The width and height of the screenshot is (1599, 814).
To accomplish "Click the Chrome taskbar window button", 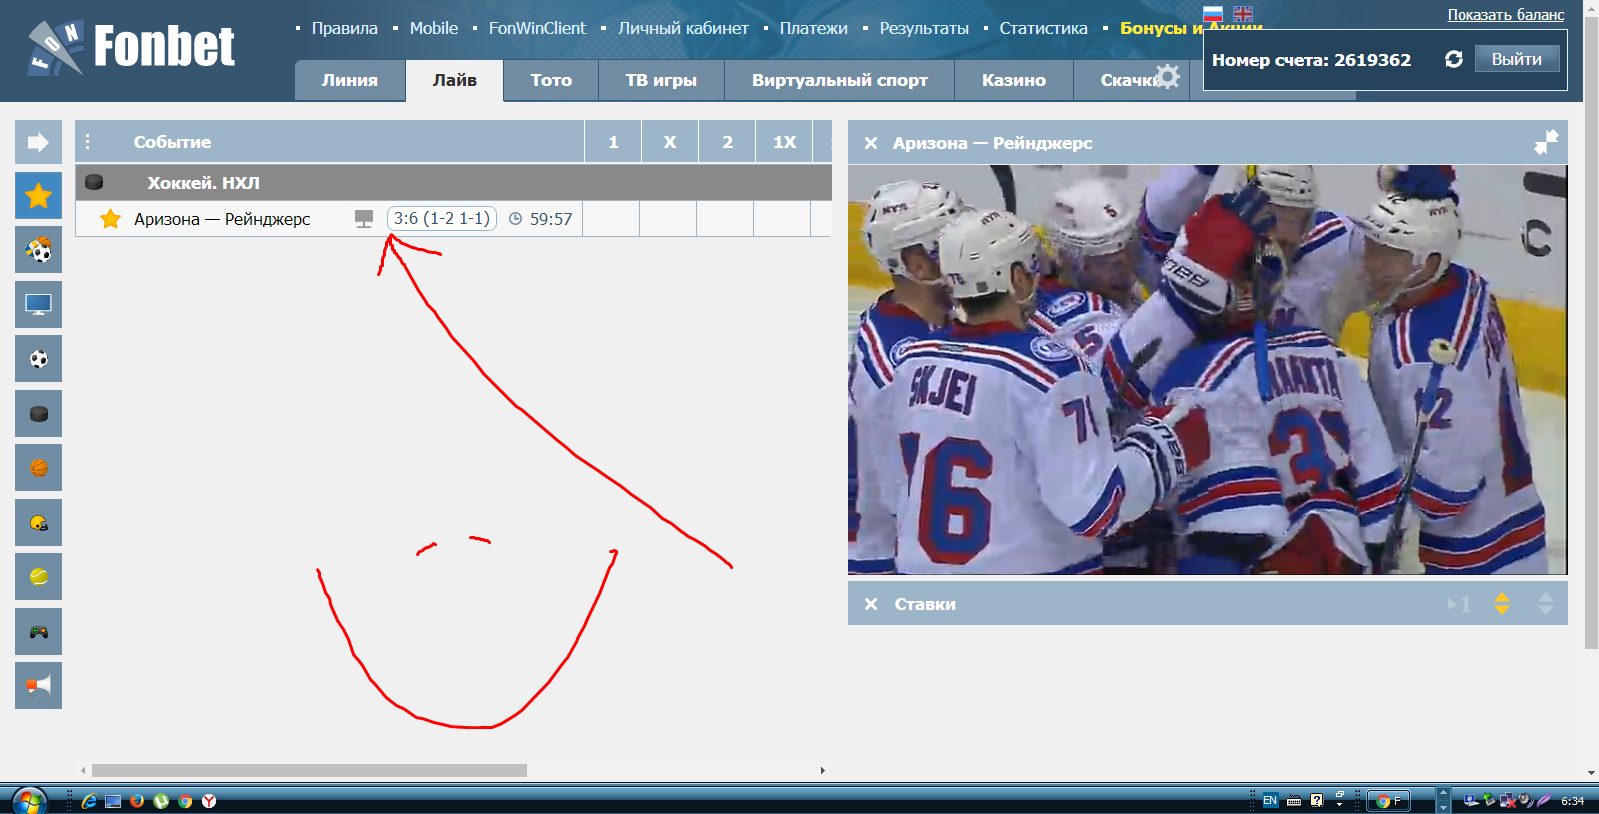I will pyautogui.click(x=1388, y=800).
